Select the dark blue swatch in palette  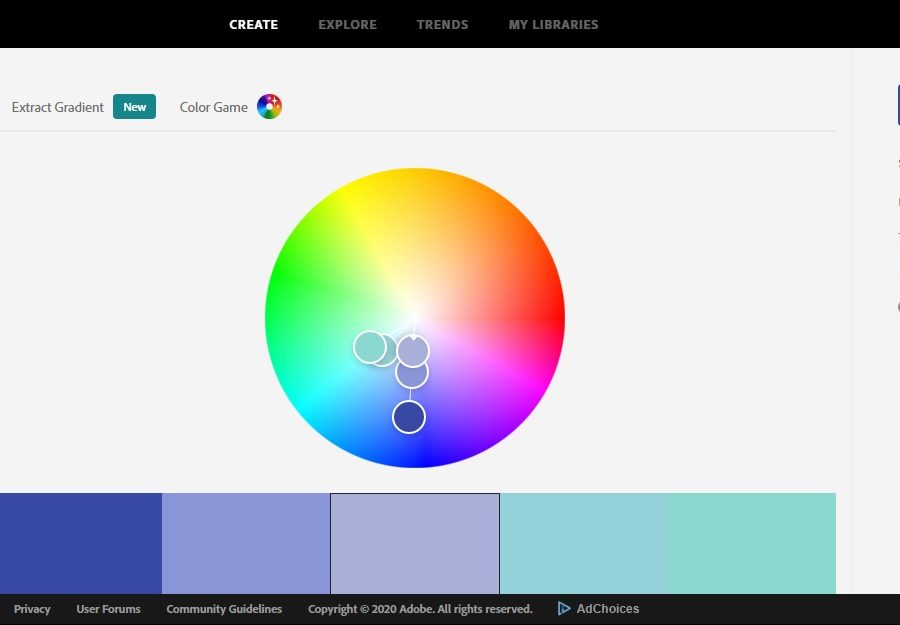80,543
